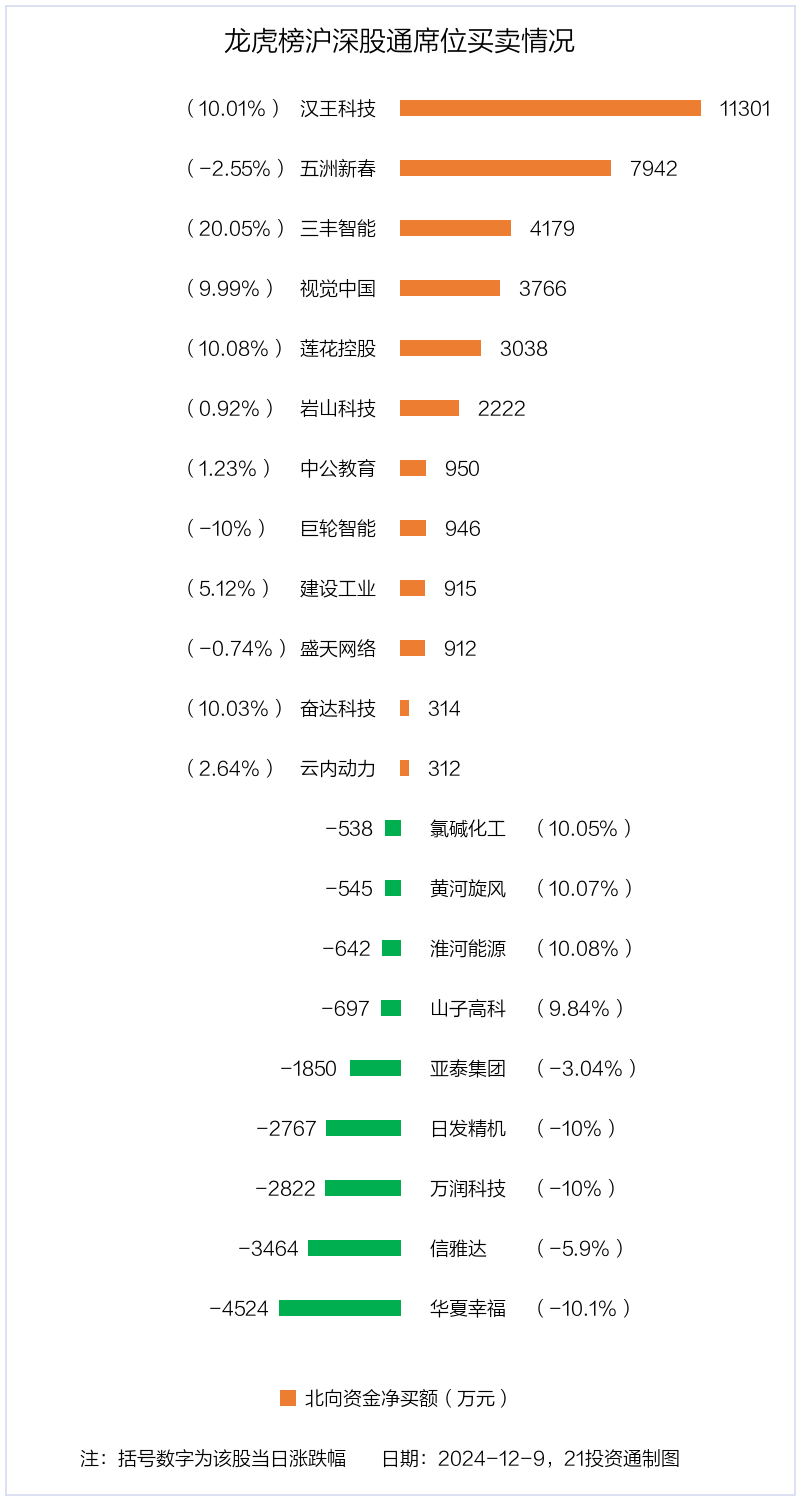The image size is (800, 1500).
Task: Click the 华夏幸福 green bar
Action: (x=340, y=1308)
